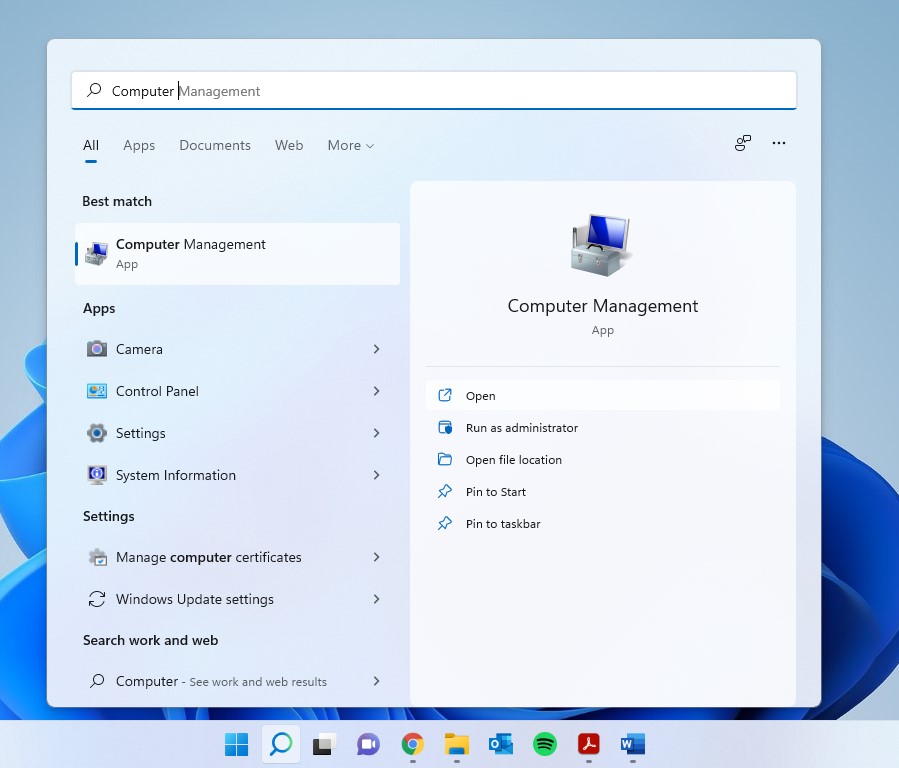
Task: Open Outlook from the taskbar
Action: coord(500,744)
